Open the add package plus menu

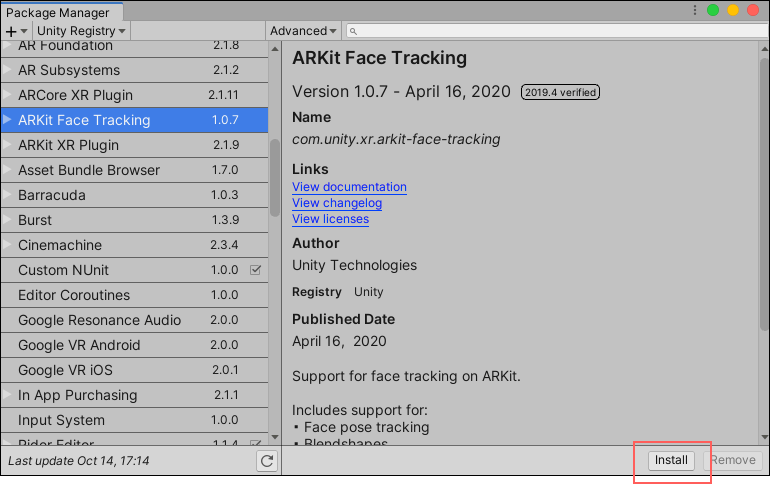16,31
